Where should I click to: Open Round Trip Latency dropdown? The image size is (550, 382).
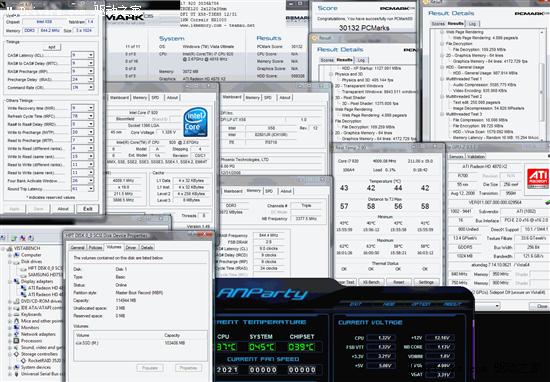click(83, 189)
